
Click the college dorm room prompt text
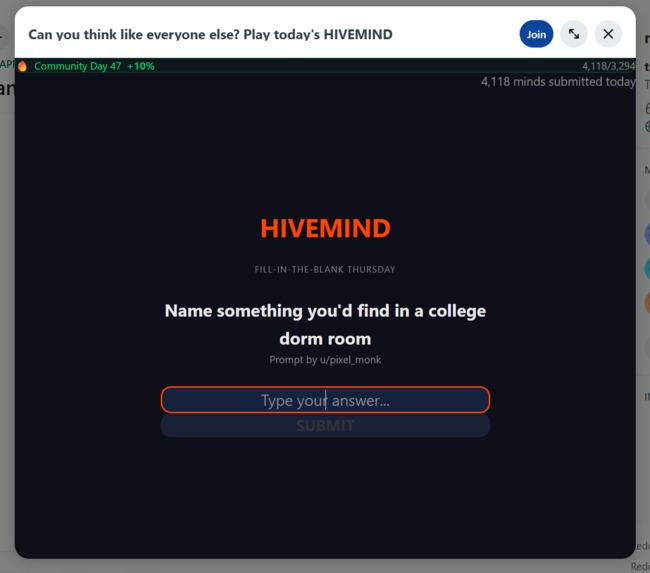pos(325,325)
